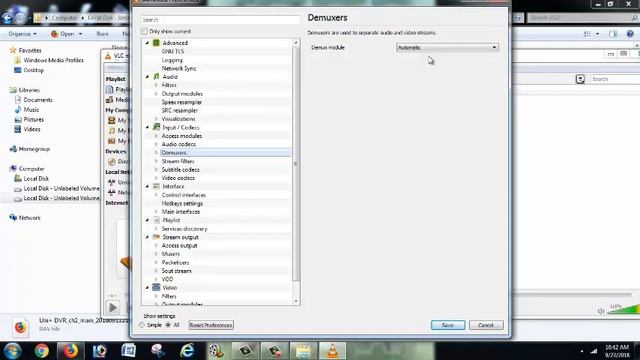Select Demuxers in the tree

click(x=174, y=153)
